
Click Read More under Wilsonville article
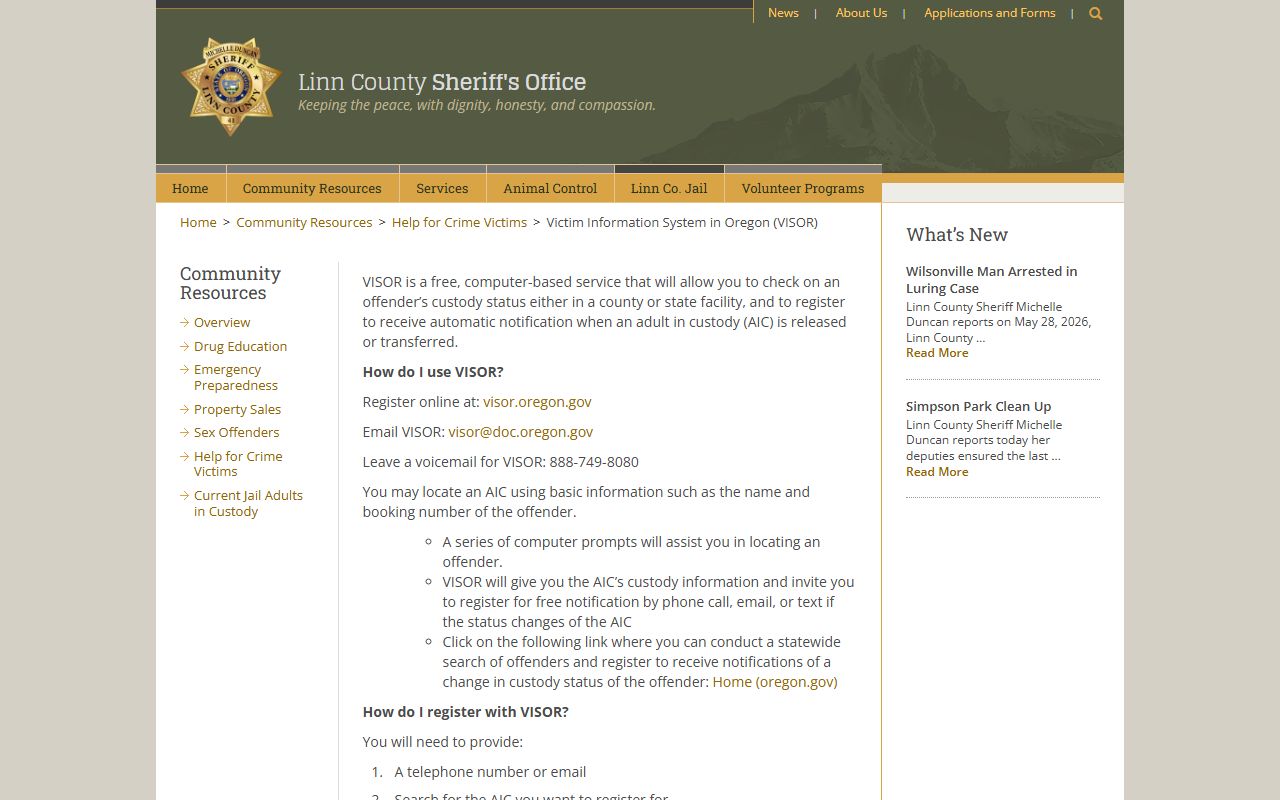(x=937, y=353)
